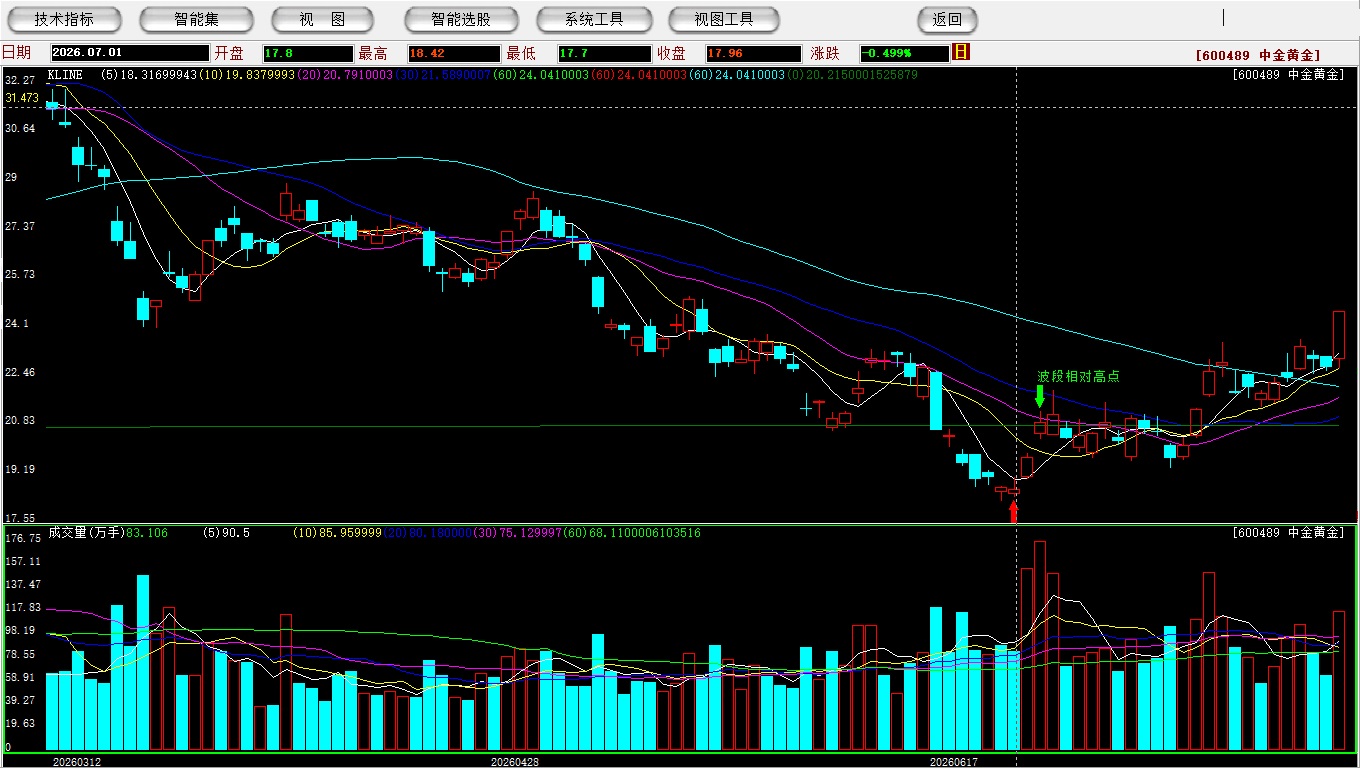
Task: Click the (20)20.7910003 MA value
Action: click(347, 75)
